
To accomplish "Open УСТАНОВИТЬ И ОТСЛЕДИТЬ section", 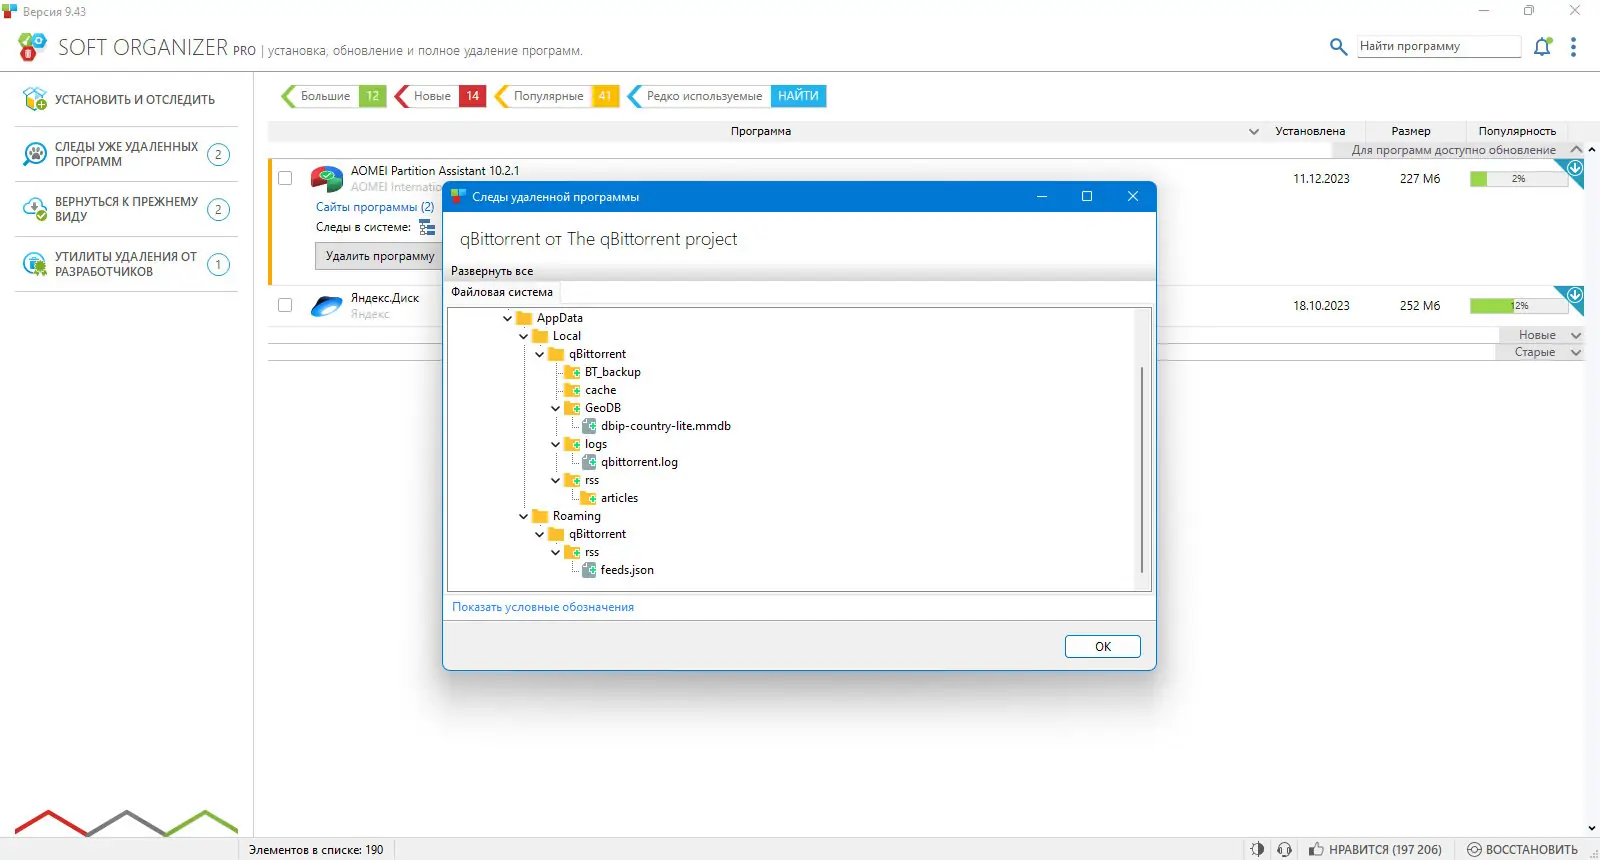I will tap(126, 99).
